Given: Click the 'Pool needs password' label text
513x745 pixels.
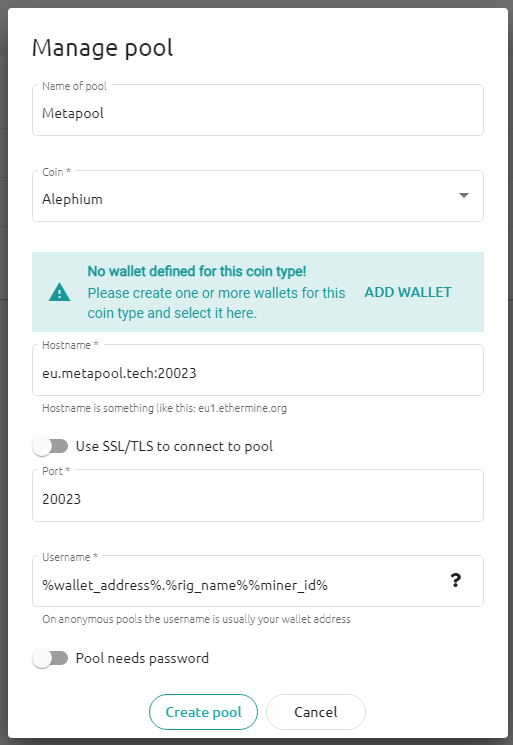Looking at the screenshot, I should coord(142,658).
